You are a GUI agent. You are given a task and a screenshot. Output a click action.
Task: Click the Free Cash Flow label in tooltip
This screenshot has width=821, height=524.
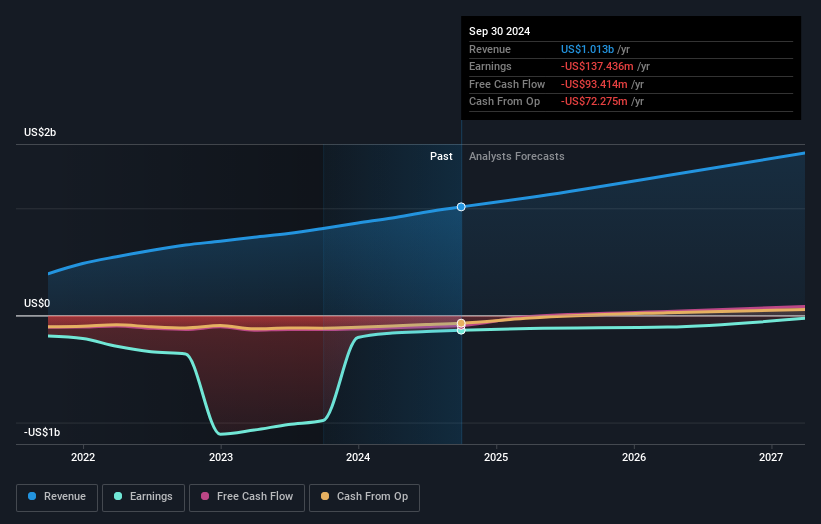[507, 84]
